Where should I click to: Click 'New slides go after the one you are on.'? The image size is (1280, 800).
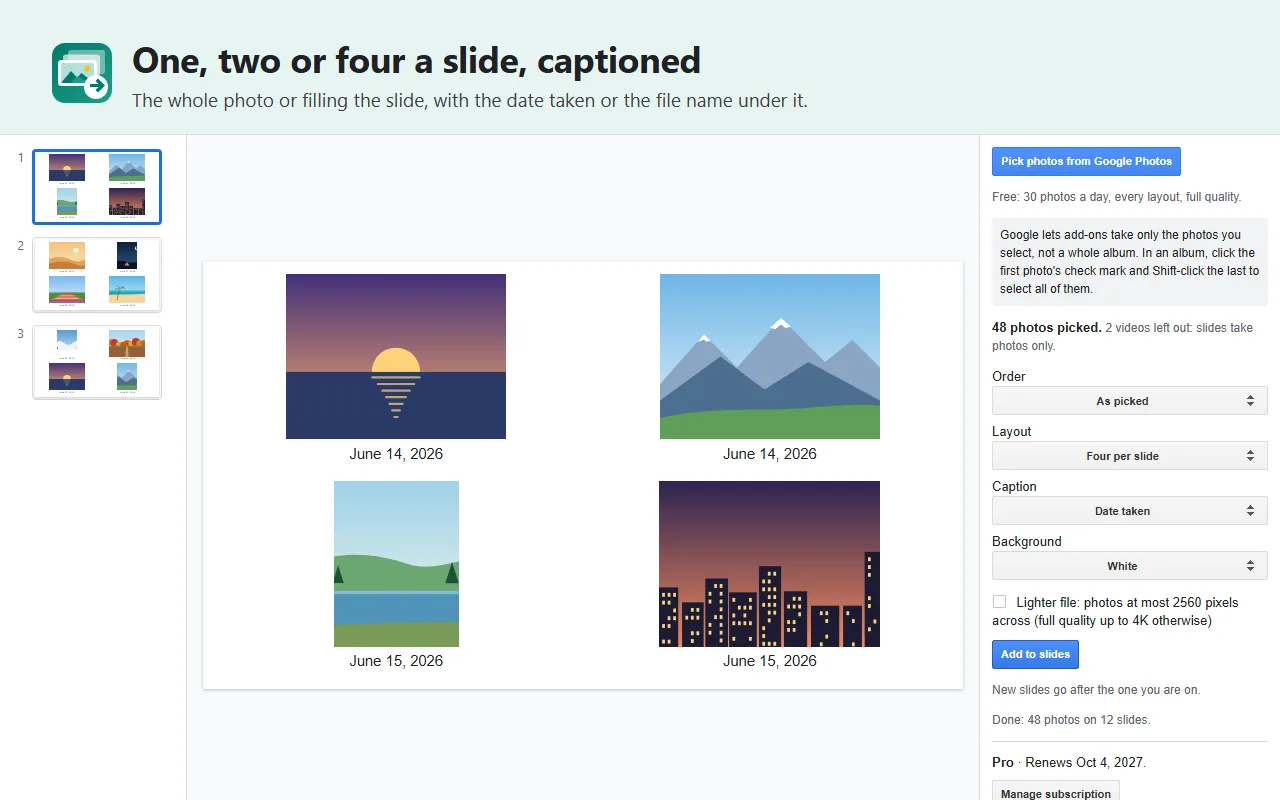point(1096,690)
